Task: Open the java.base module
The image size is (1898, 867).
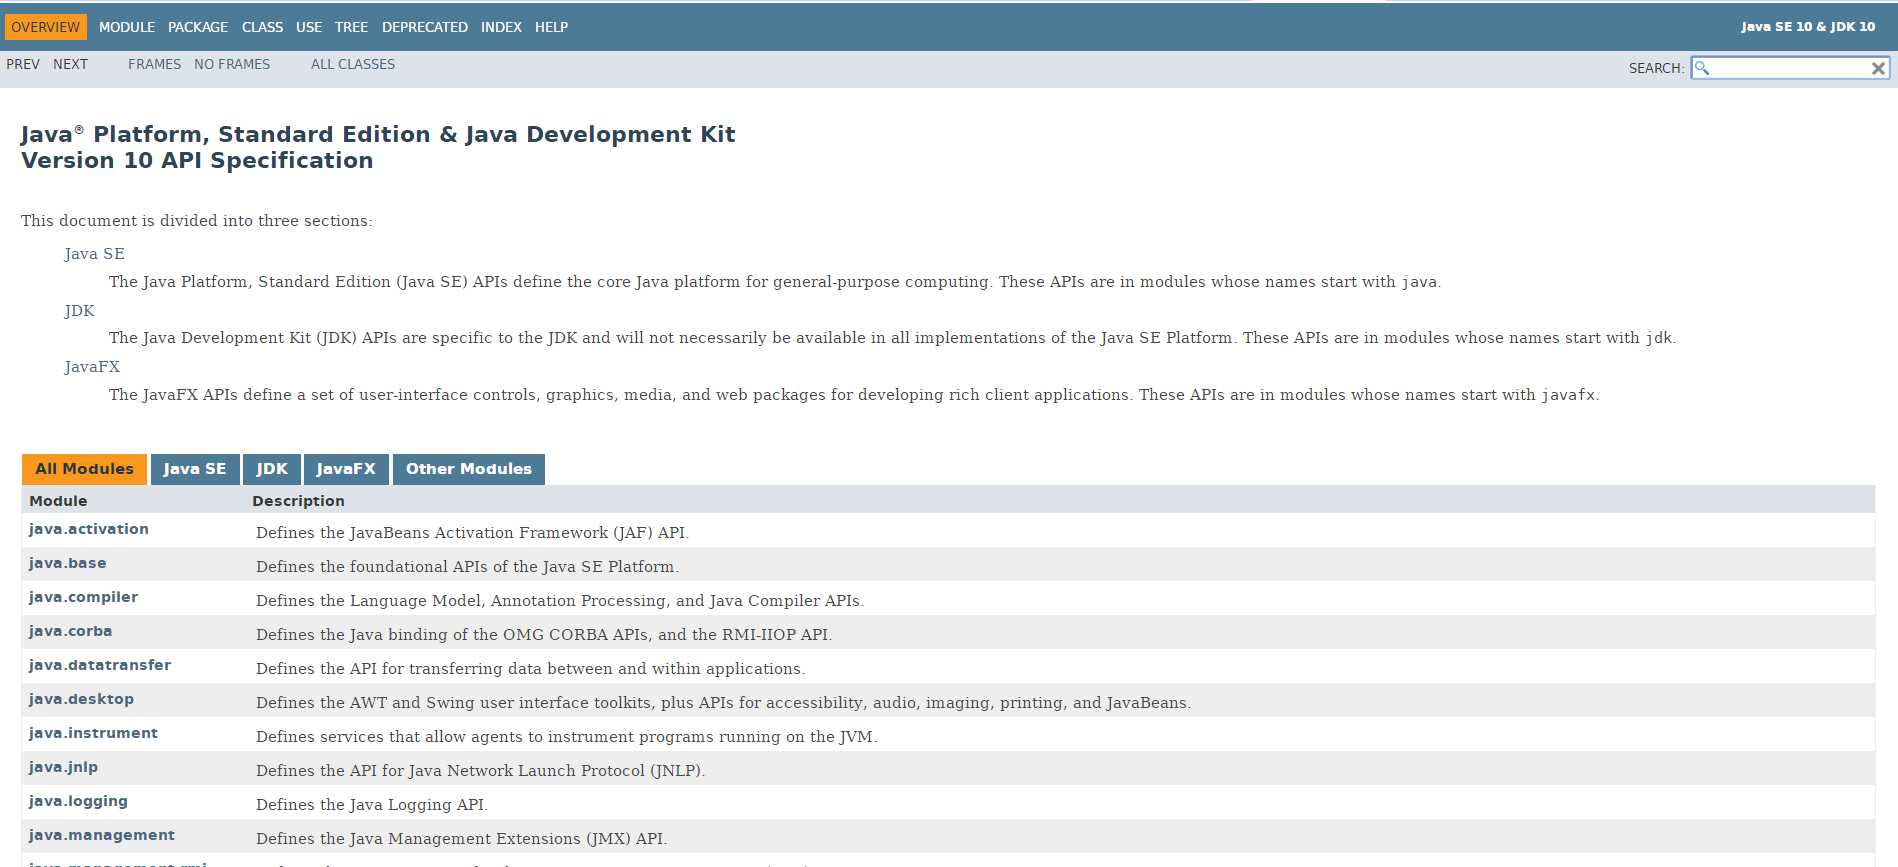Action: point(68,563)
